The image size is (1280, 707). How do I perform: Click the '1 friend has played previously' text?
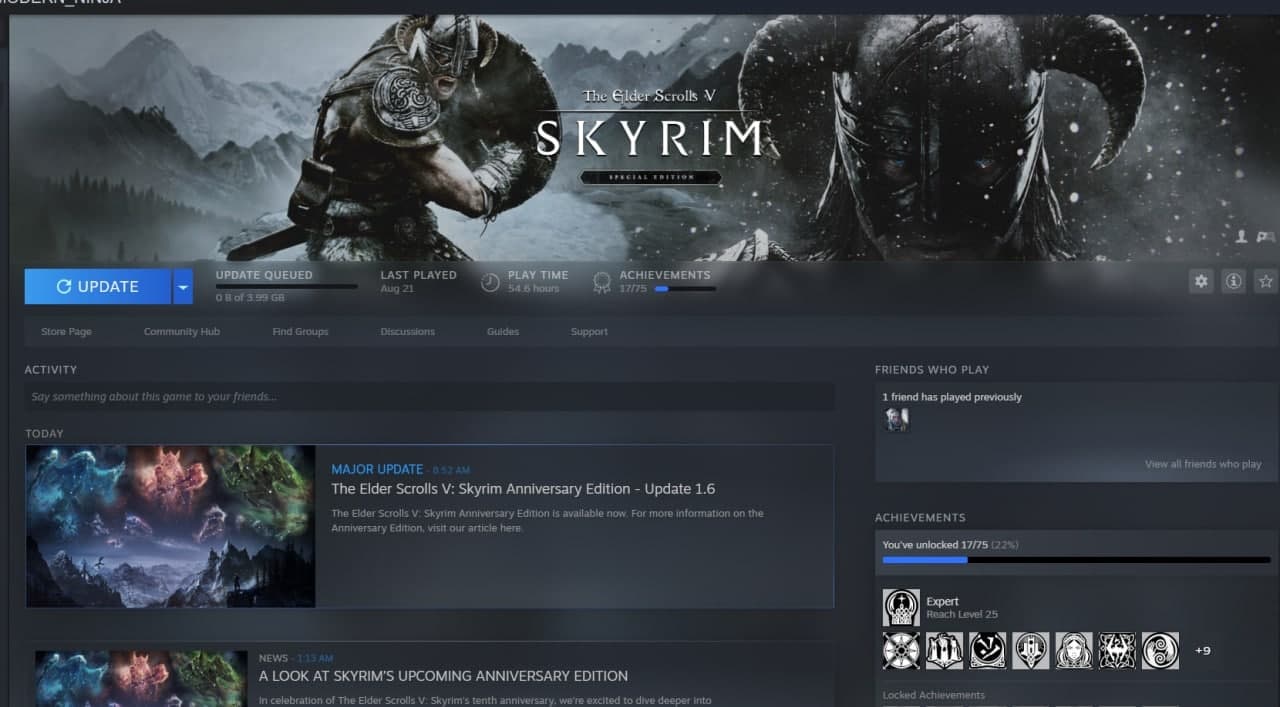(x=952, y=397)
